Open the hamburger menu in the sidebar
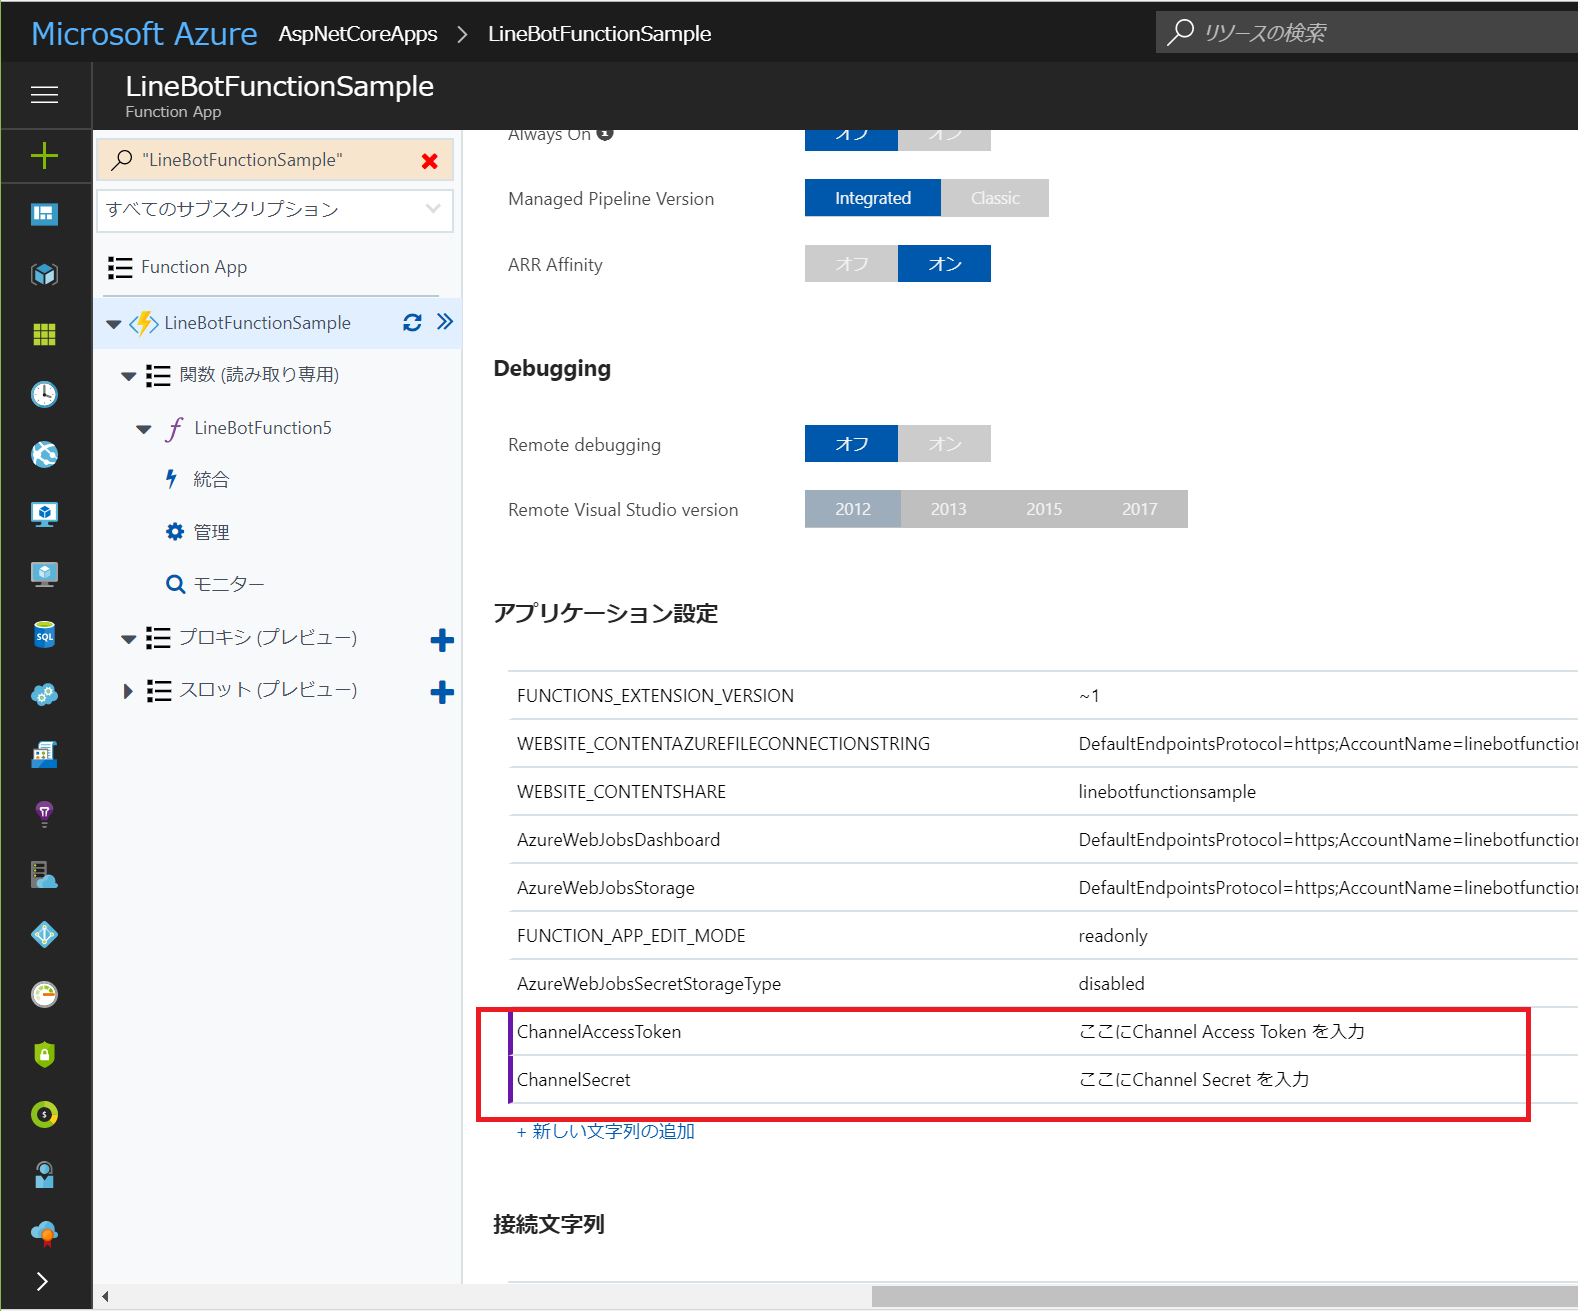Viewport: 1578px width, 1311px height. point(44,95)
